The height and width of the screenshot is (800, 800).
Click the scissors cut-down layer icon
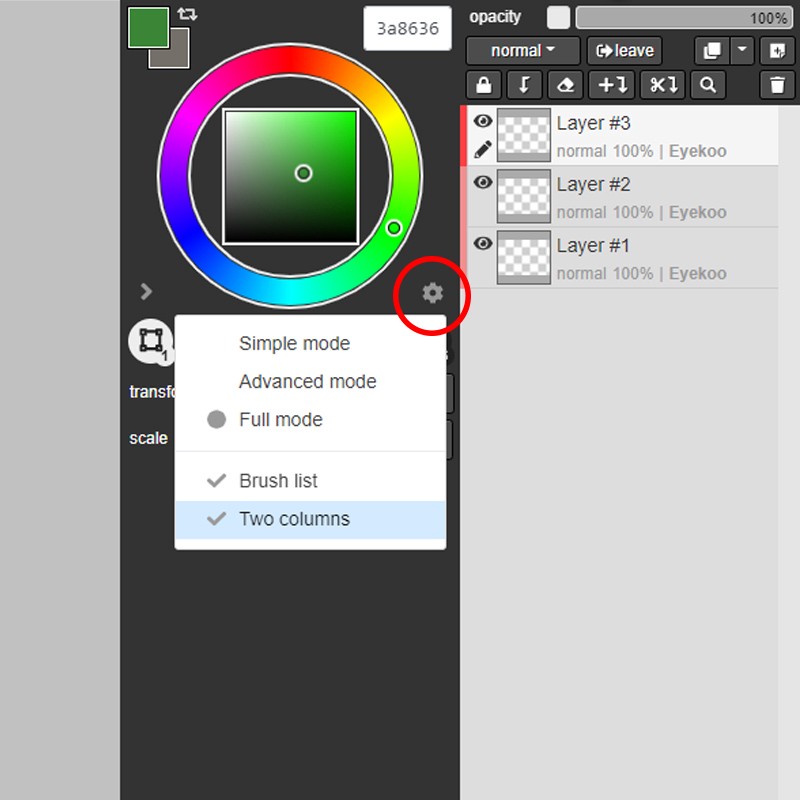coord(661,85)
